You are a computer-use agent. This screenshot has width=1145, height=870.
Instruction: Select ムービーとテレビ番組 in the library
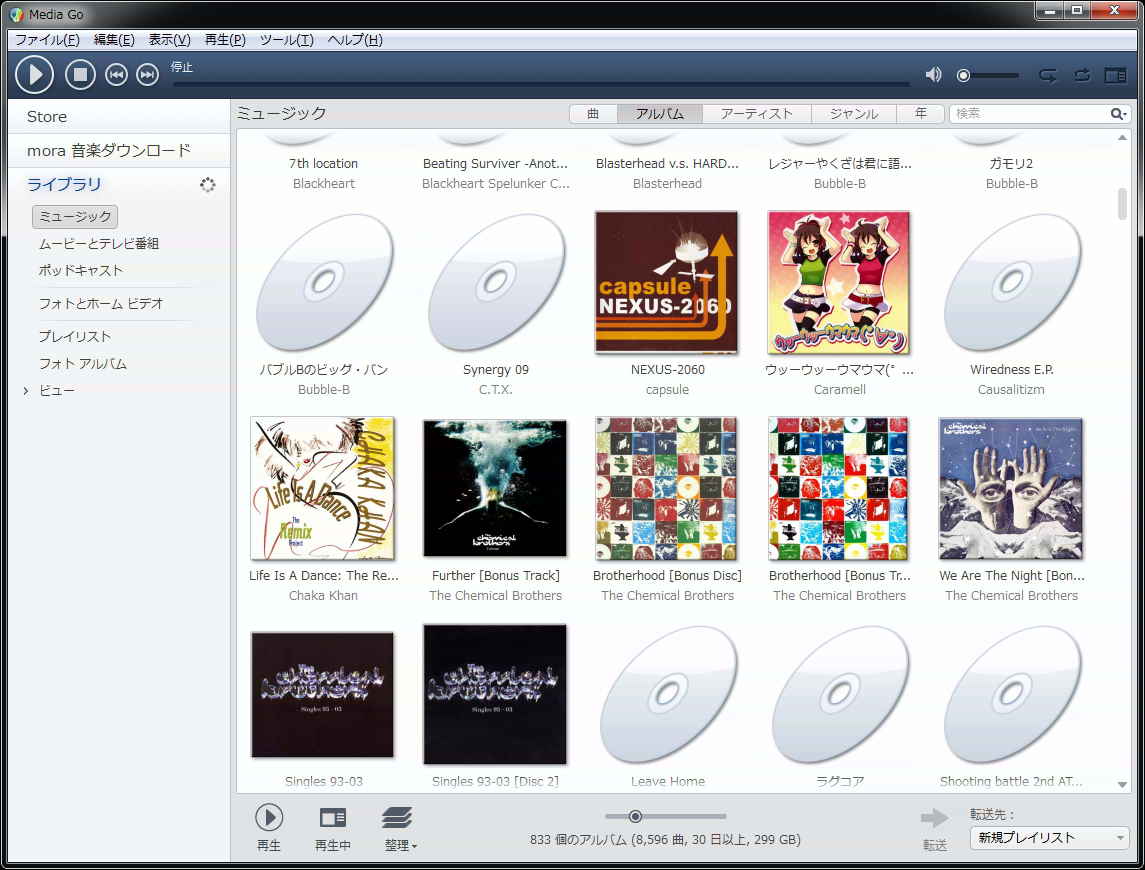coord(99,243)
